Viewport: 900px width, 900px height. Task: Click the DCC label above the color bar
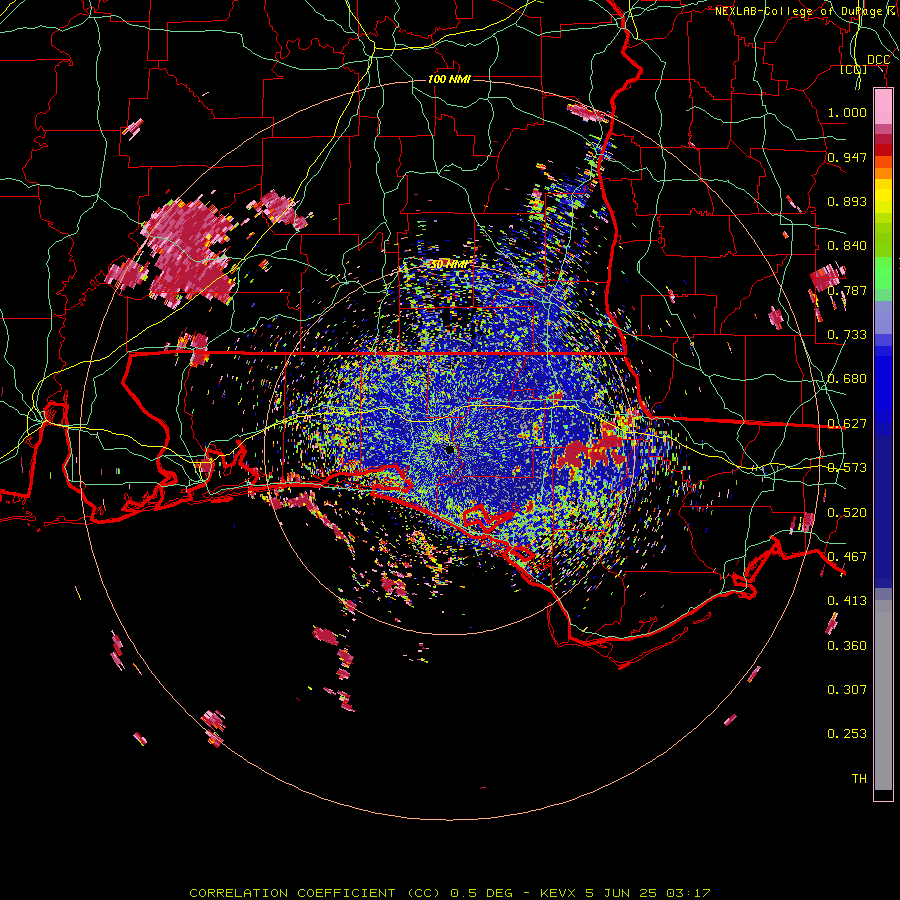click(x=878, y=60)
